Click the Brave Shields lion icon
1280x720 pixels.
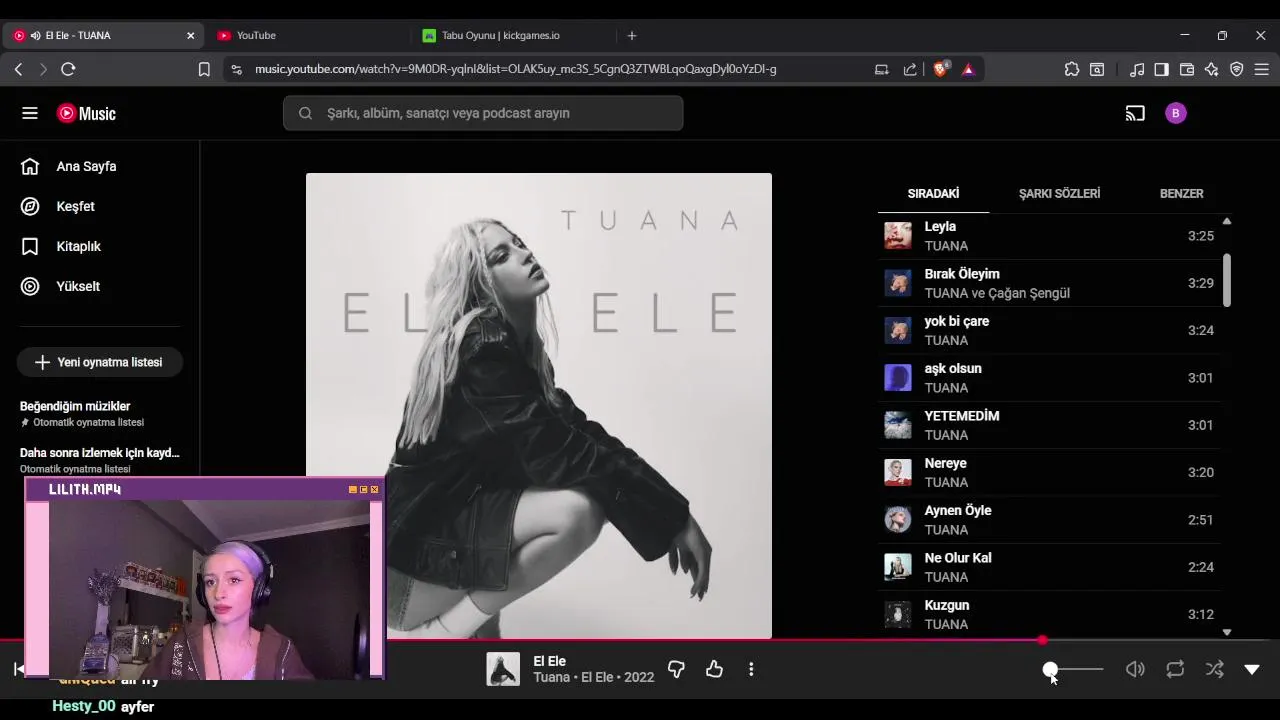click(941, 69)
